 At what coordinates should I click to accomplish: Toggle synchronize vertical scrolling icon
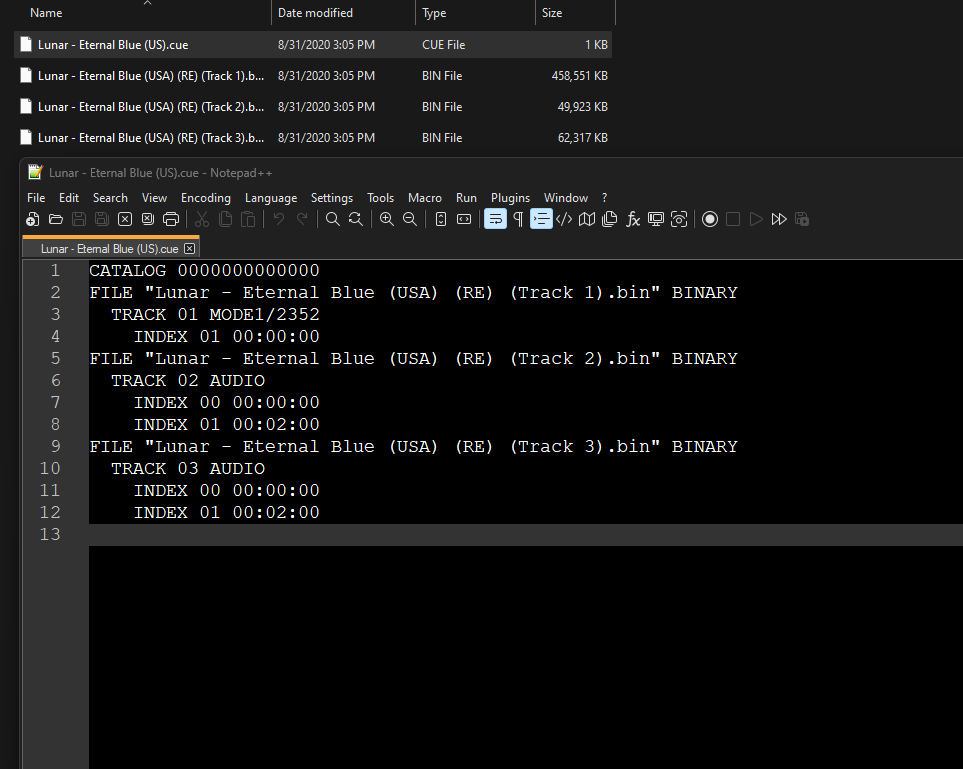point(440,219)
